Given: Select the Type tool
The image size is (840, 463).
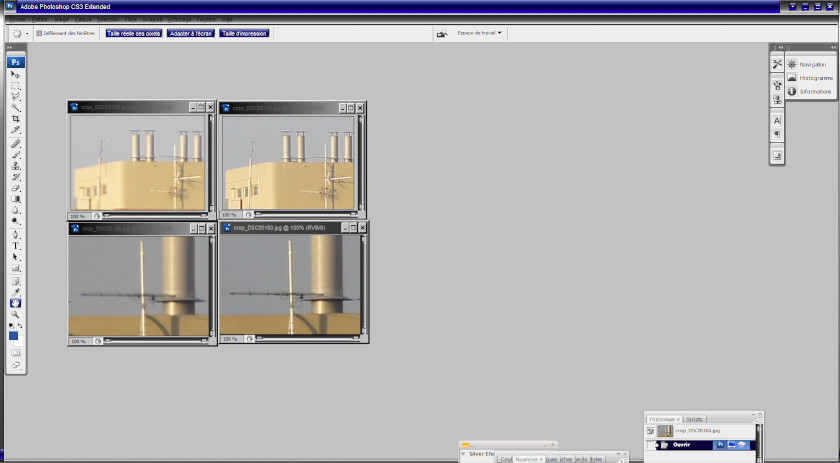Looking at the screenshot, I should point(16,246).
